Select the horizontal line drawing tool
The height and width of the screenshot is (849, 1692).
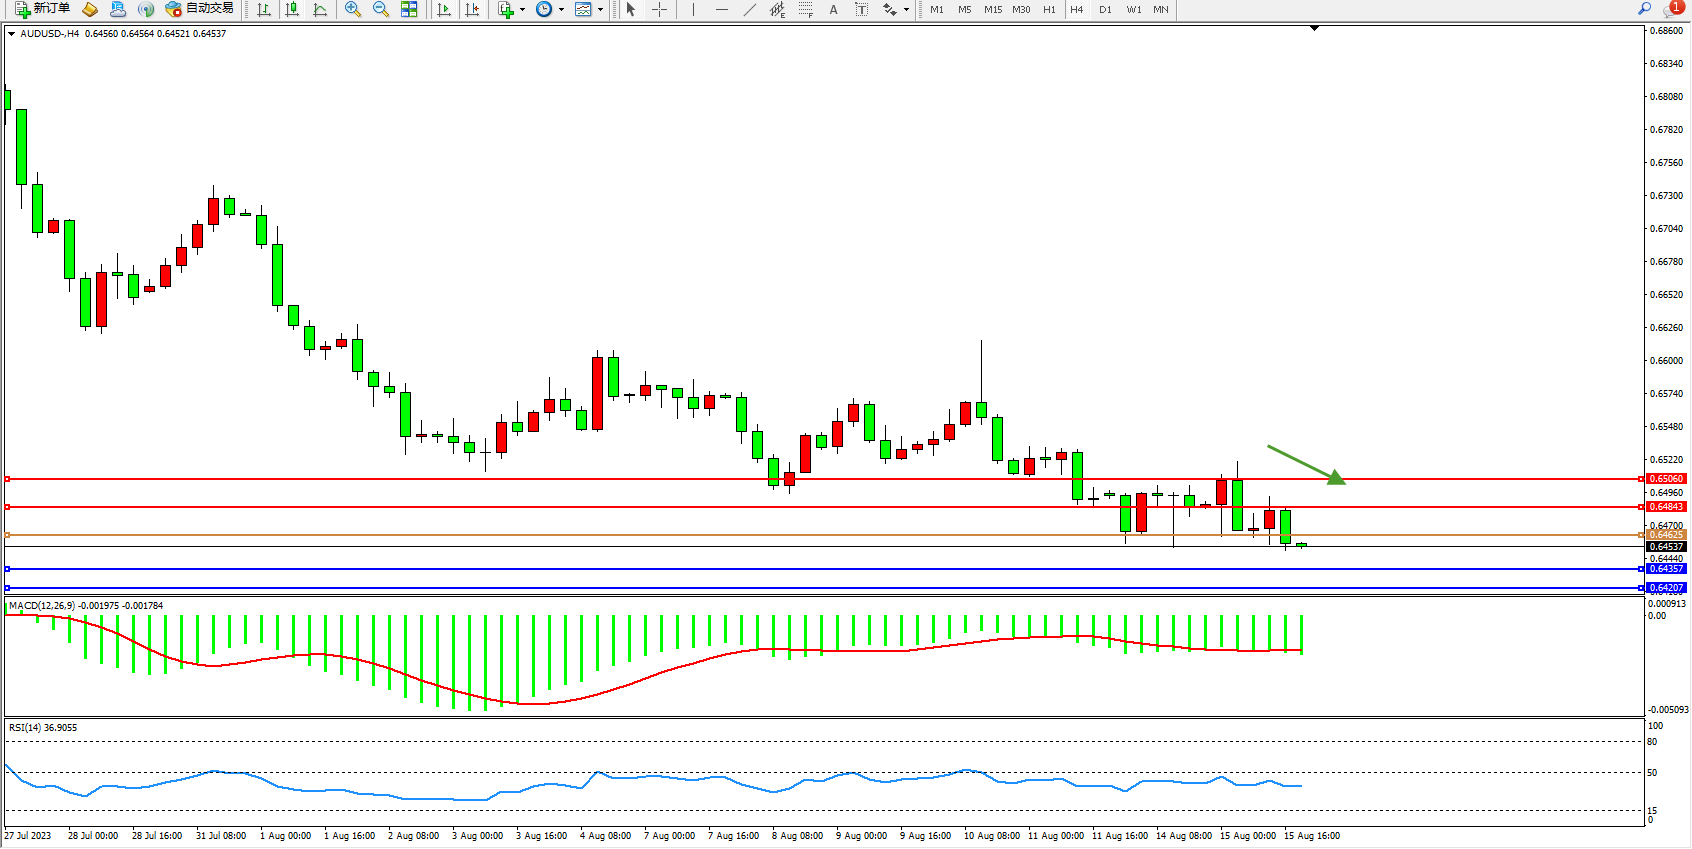722,9
